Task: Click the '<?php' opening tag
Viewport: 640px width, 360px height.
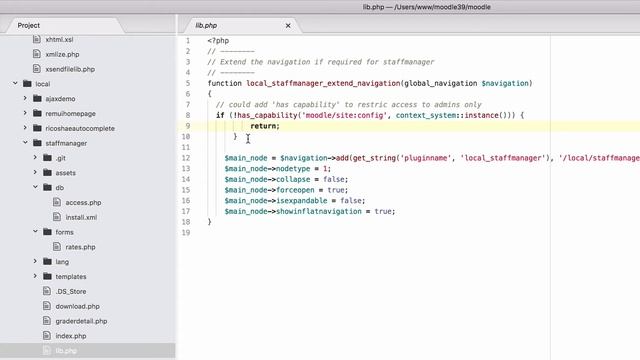Action: [x=218, y=40]
